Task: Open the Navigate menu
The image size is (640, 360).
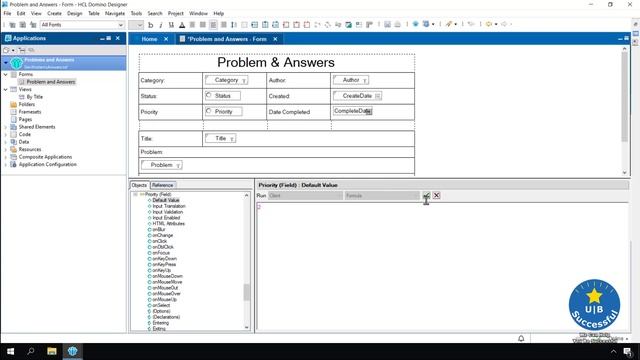Action: 115,13
